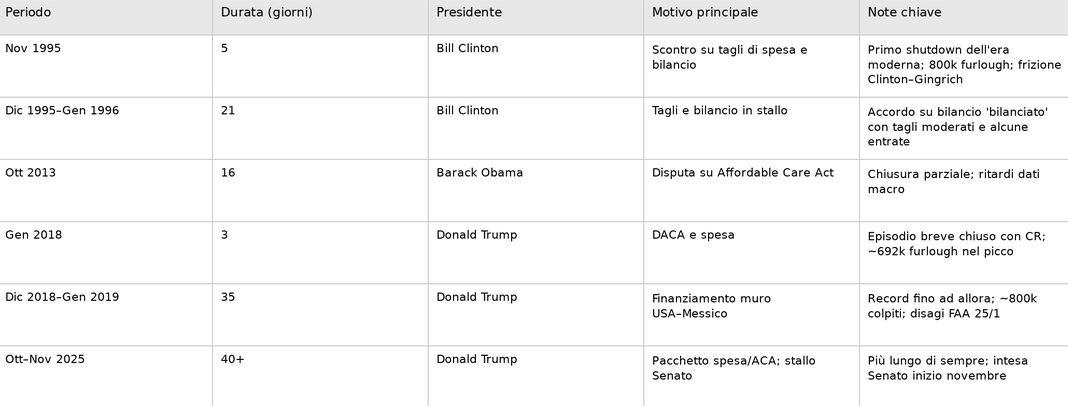Click the Ott 2013 period cell
1068x406 pixels.
(31, 173)
